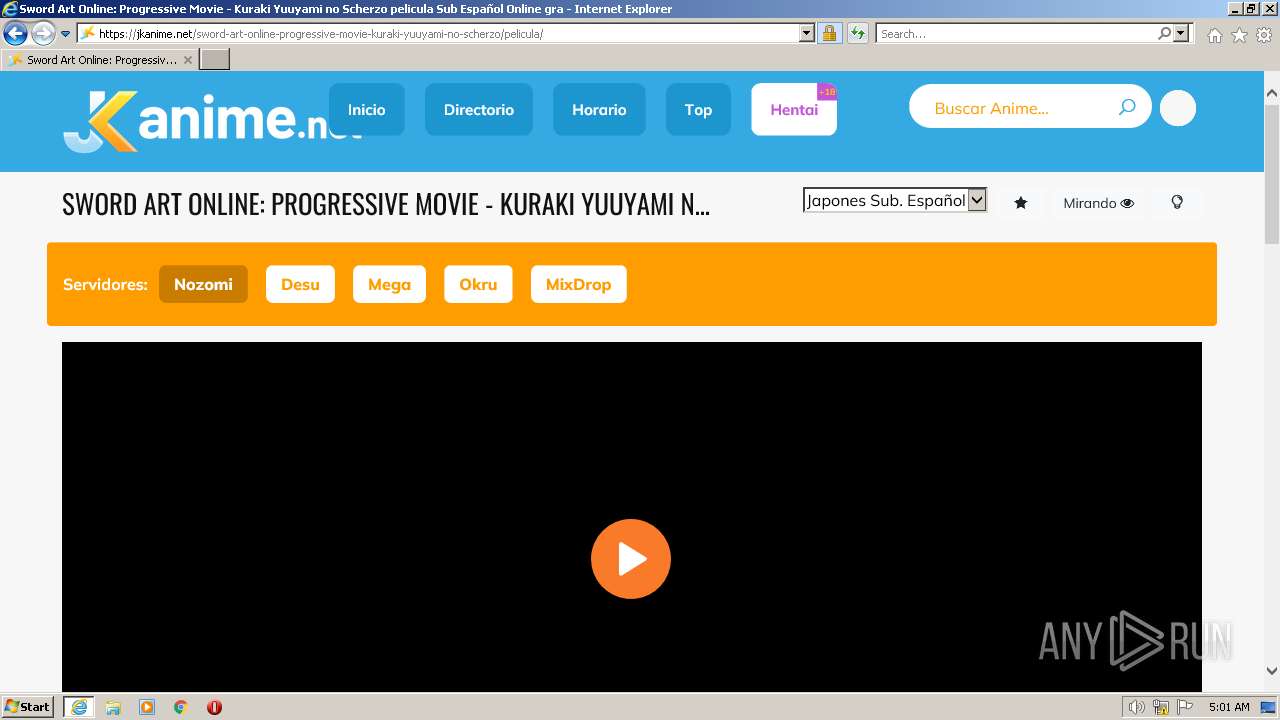Open the Horario menu item
Image resolution: width=1280 pixels, height=720 pixels.
[599, 110]
